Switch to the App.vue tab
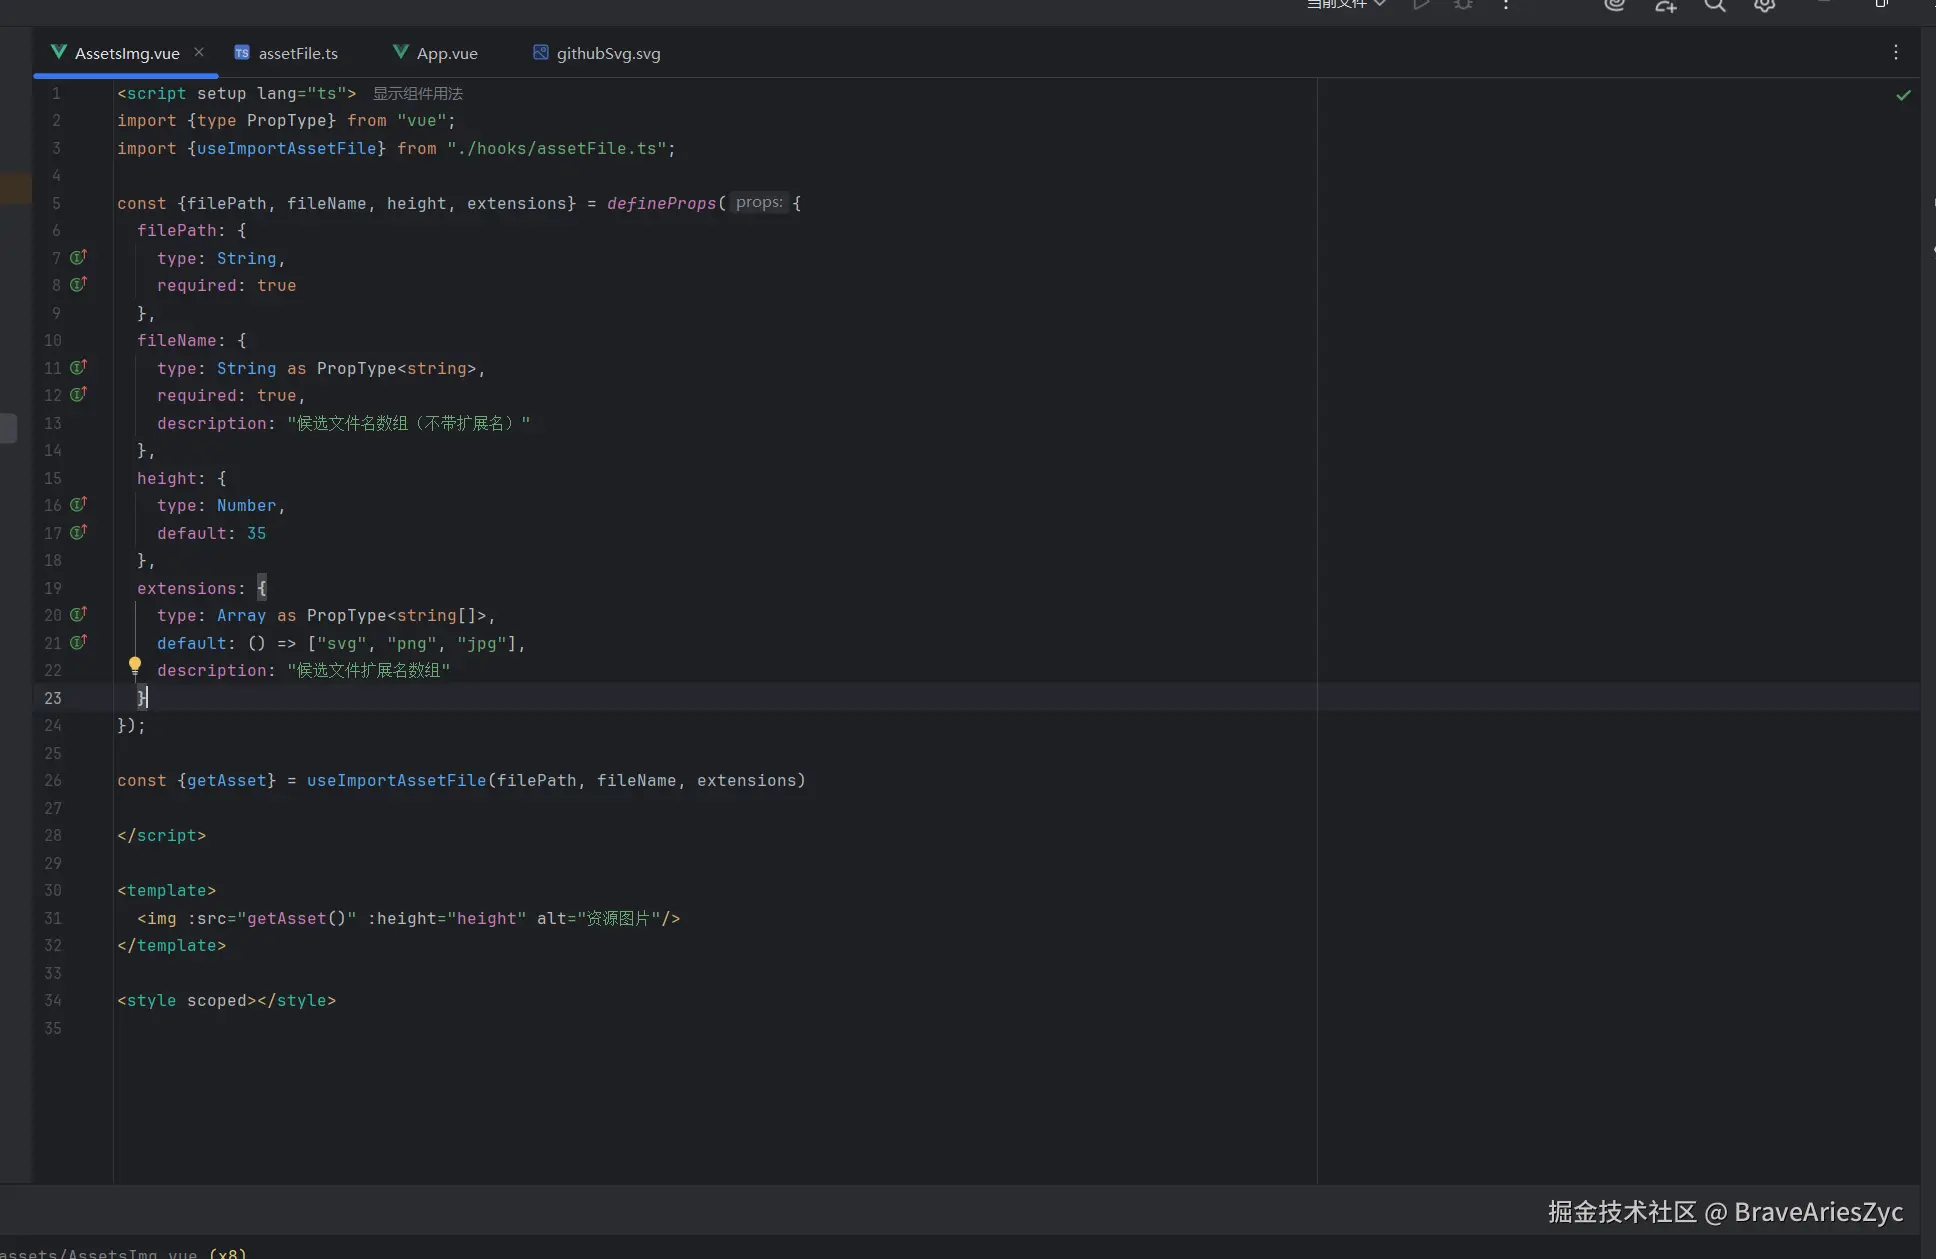The height and width of the screenshot is (1259, 1936). pyautogui.click(x=446, y=53)
